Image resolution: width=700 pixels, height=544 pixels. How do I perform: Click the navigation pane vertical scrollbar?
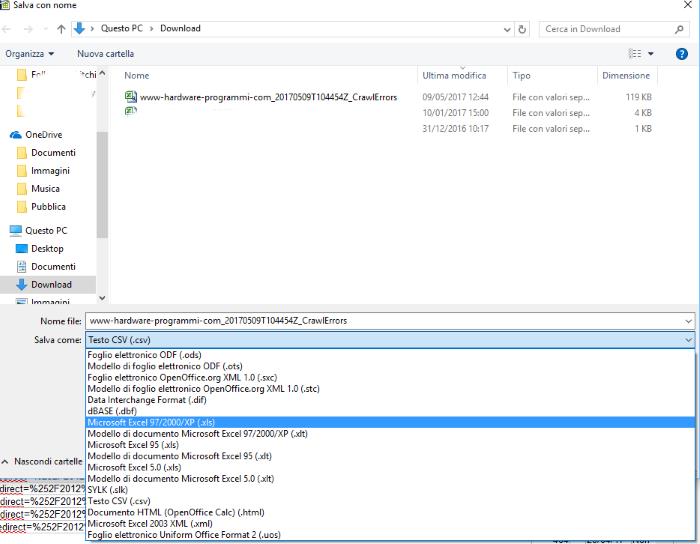(x=101, y=180)
